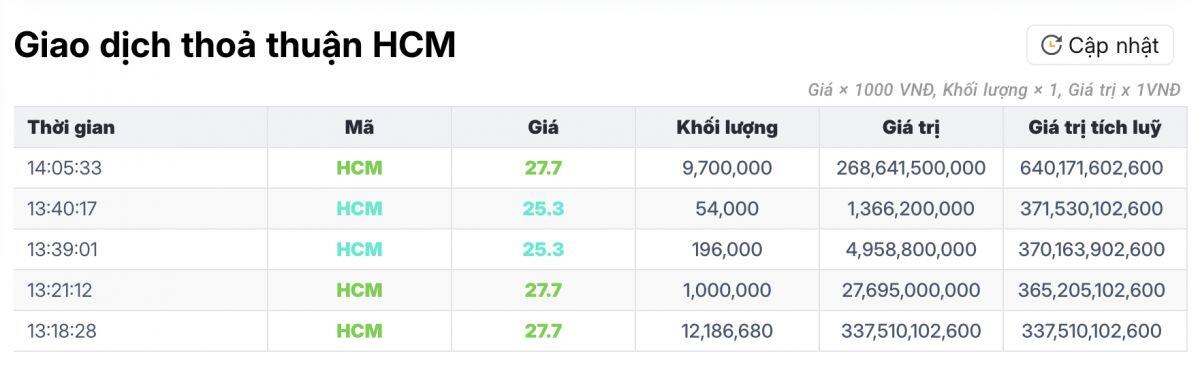Select the 268,641,500,000 value cell
Viewport: 1200px width, 375px height.
(x=911, y=168)
